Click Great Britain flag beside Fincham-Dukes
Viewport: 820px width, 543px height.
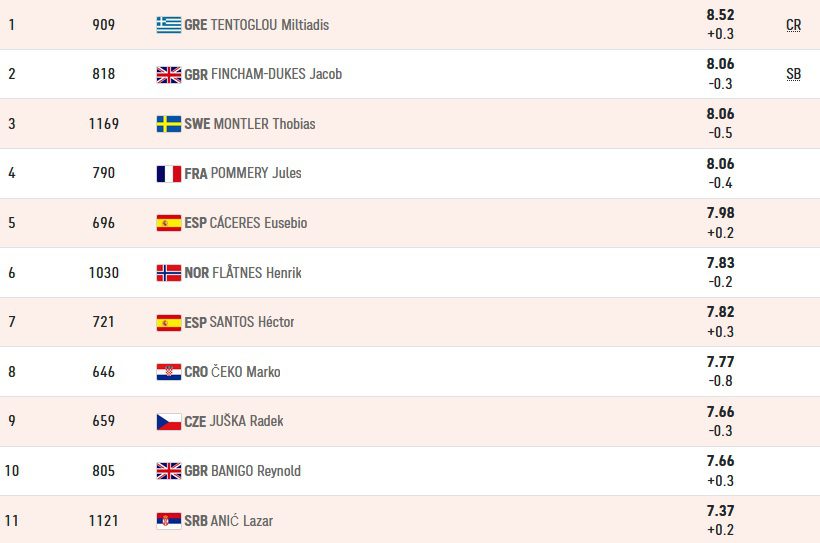pyautogui.click(x=168, y=74)
